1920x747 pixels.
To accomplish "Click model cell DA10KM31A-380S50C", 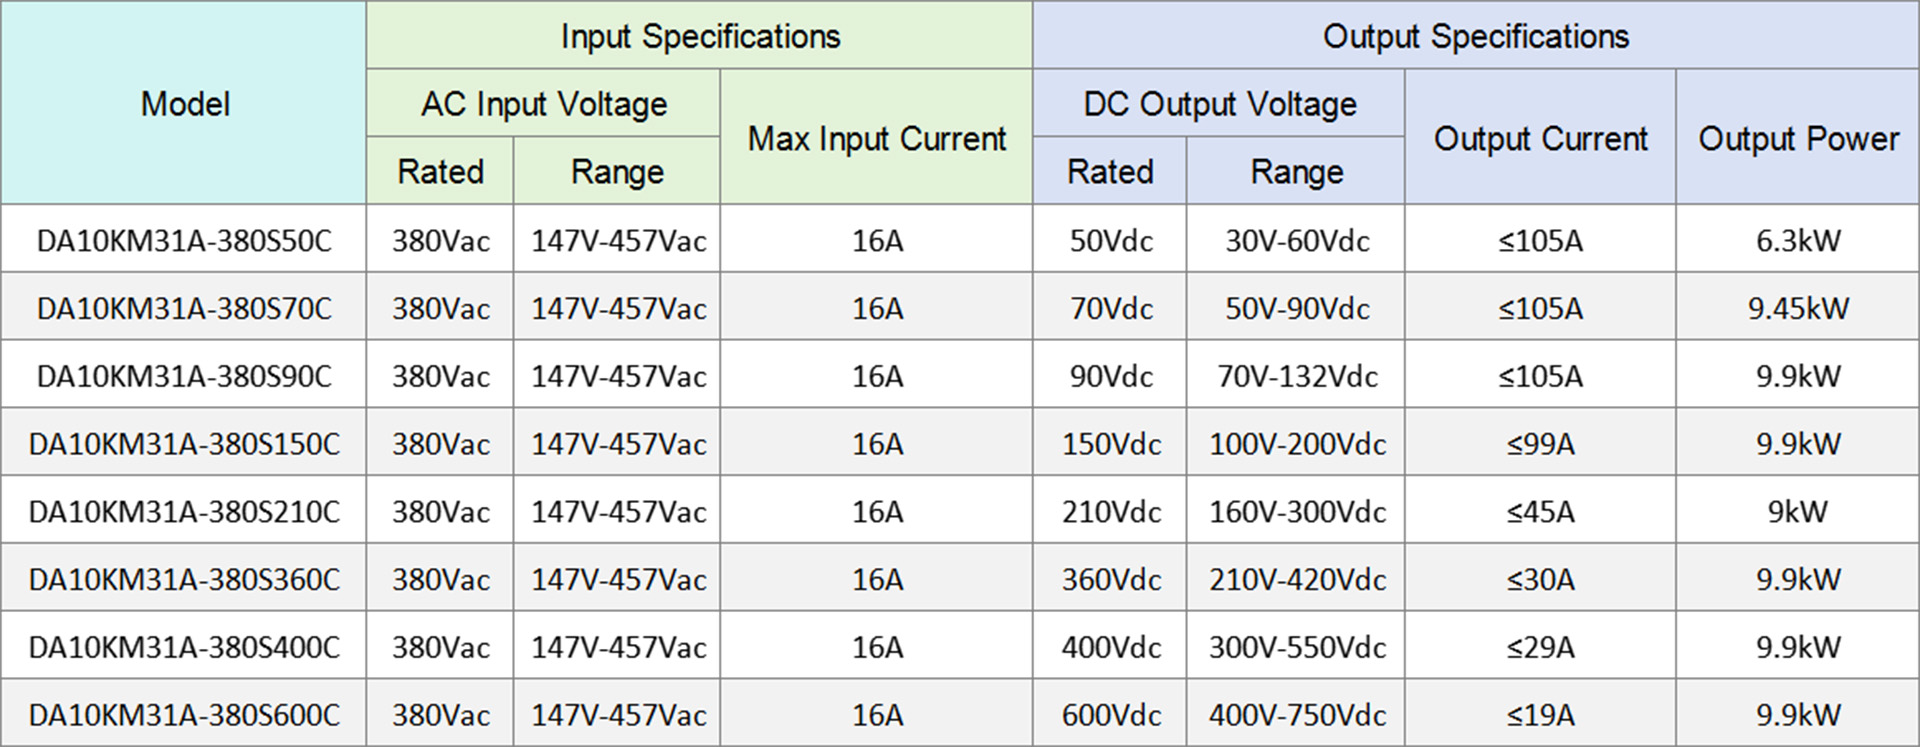I will pos(184,241).
